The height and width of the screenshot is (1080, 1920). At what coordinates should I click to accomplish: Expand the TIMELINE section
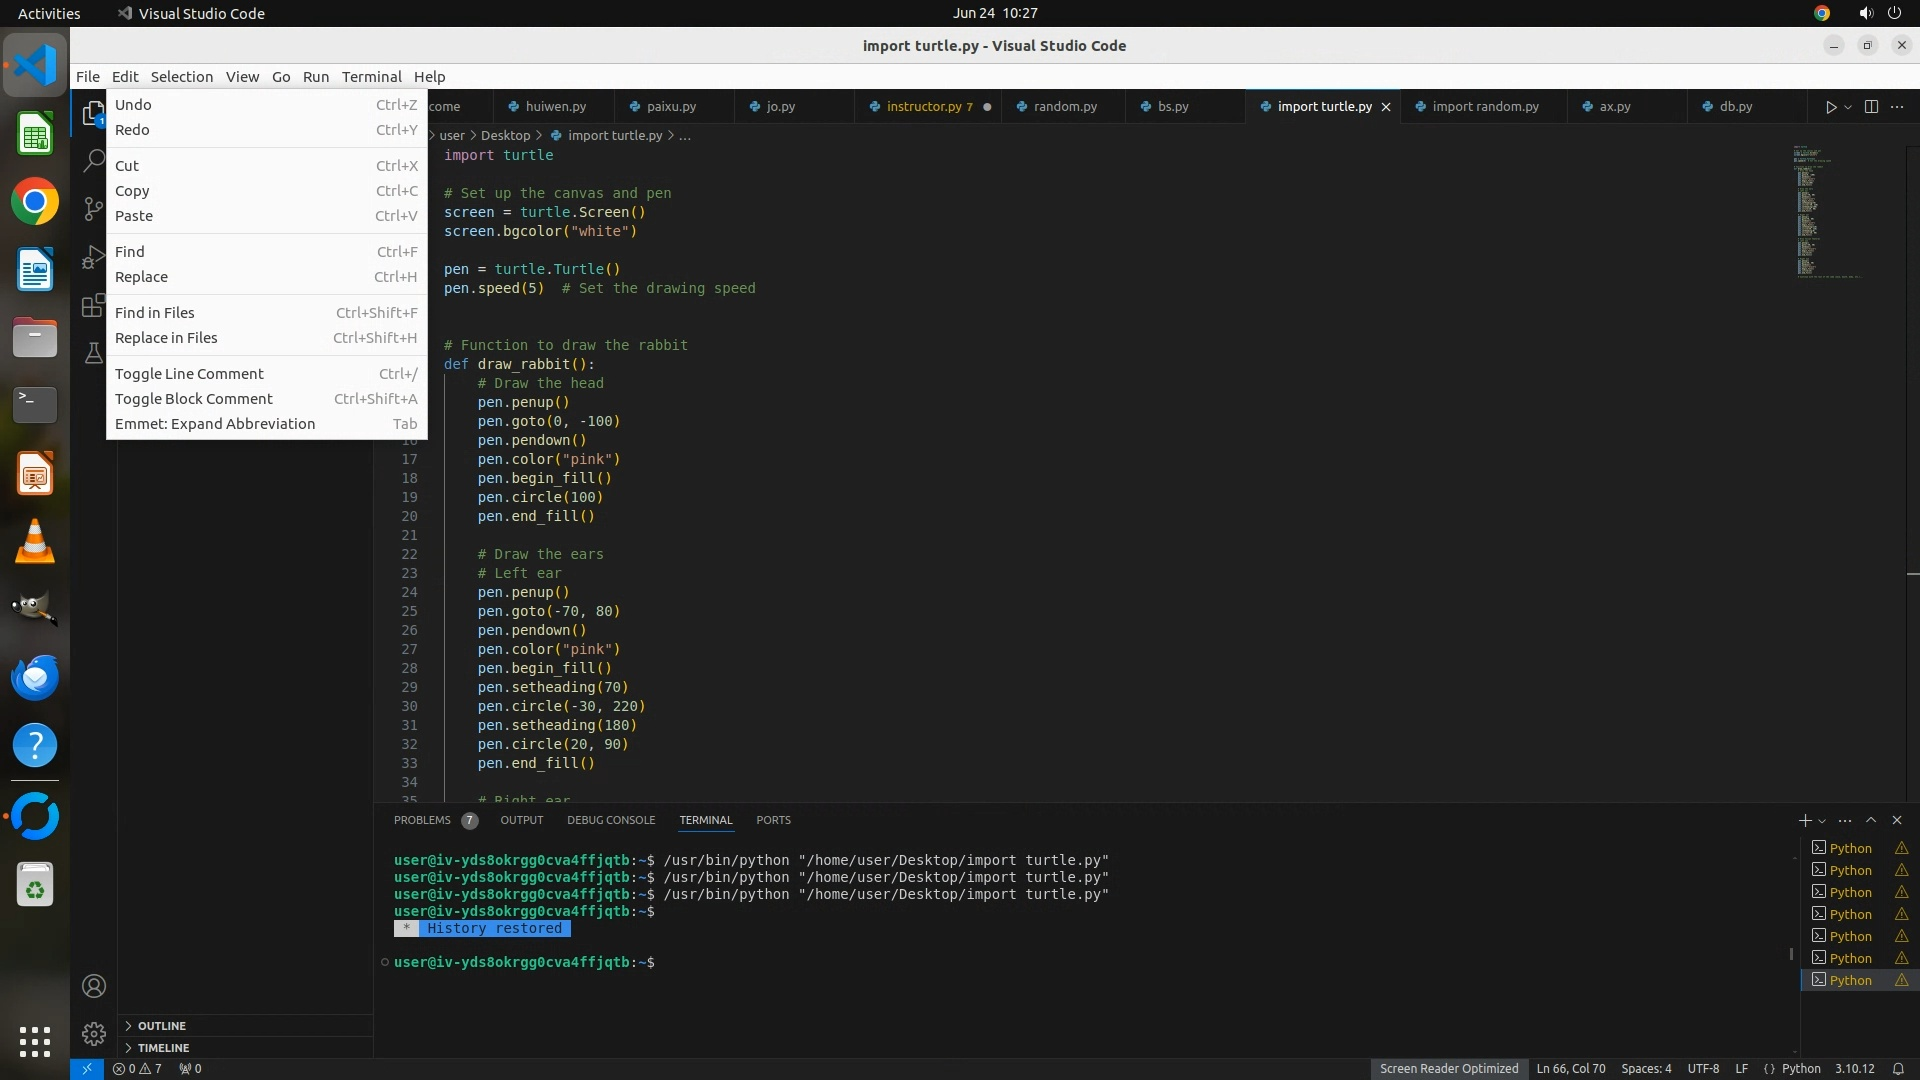[163, 1048]
